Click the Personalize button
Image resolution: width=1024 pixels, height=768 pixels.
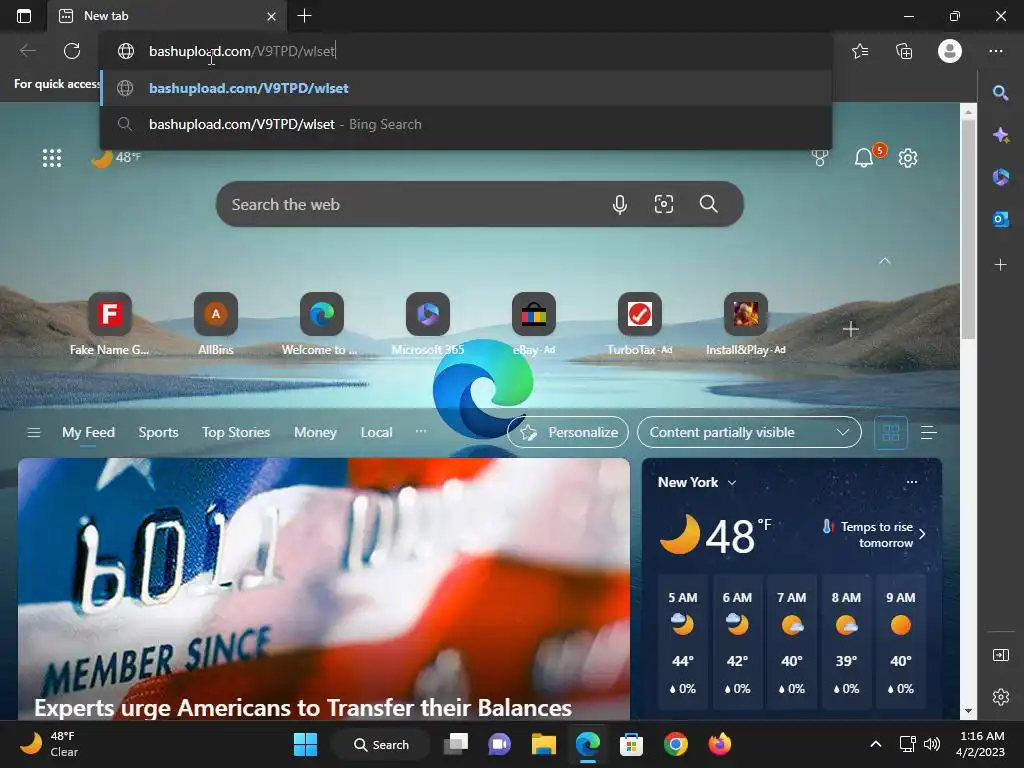tap(568, 432)
